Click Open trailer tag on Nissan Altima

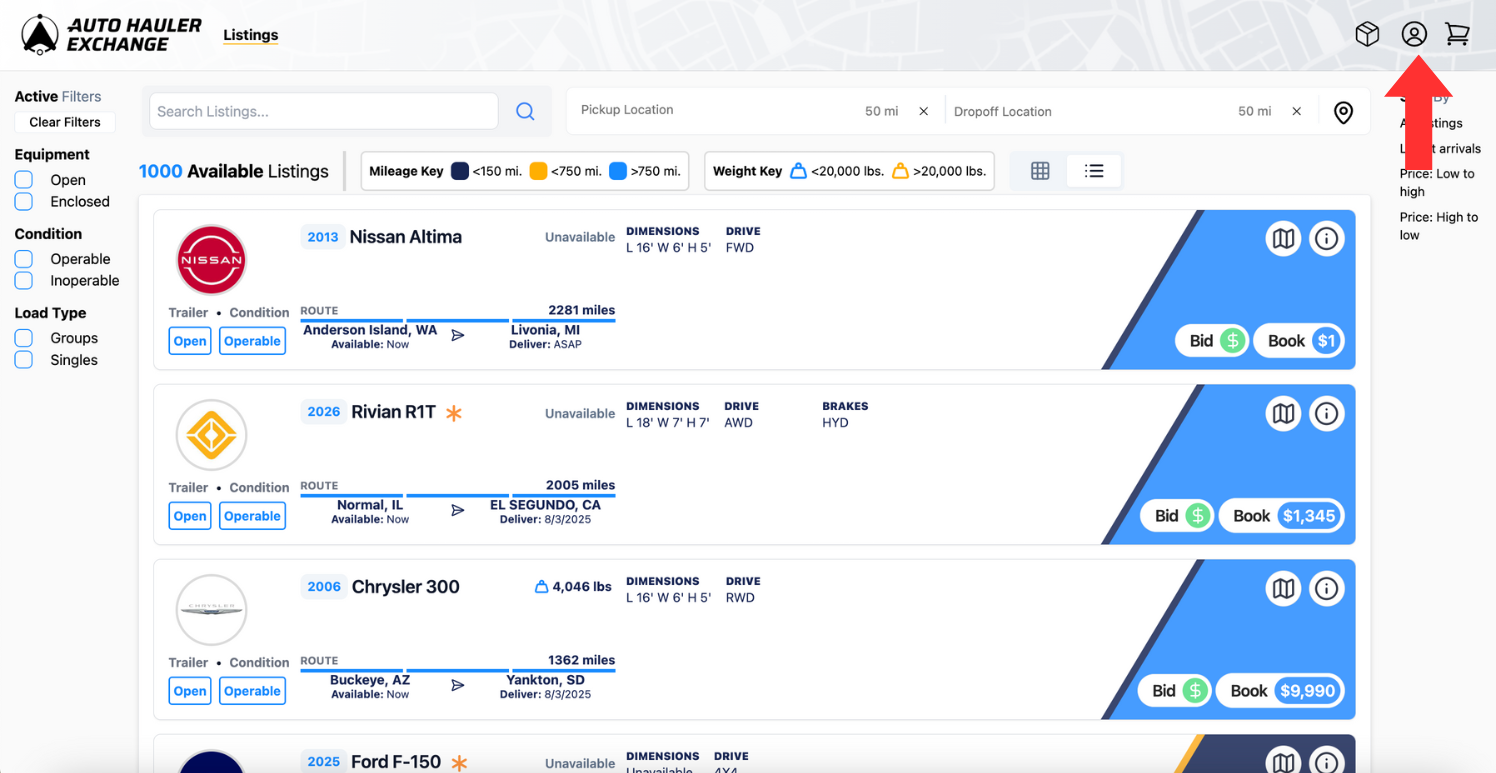click(190, 341)
